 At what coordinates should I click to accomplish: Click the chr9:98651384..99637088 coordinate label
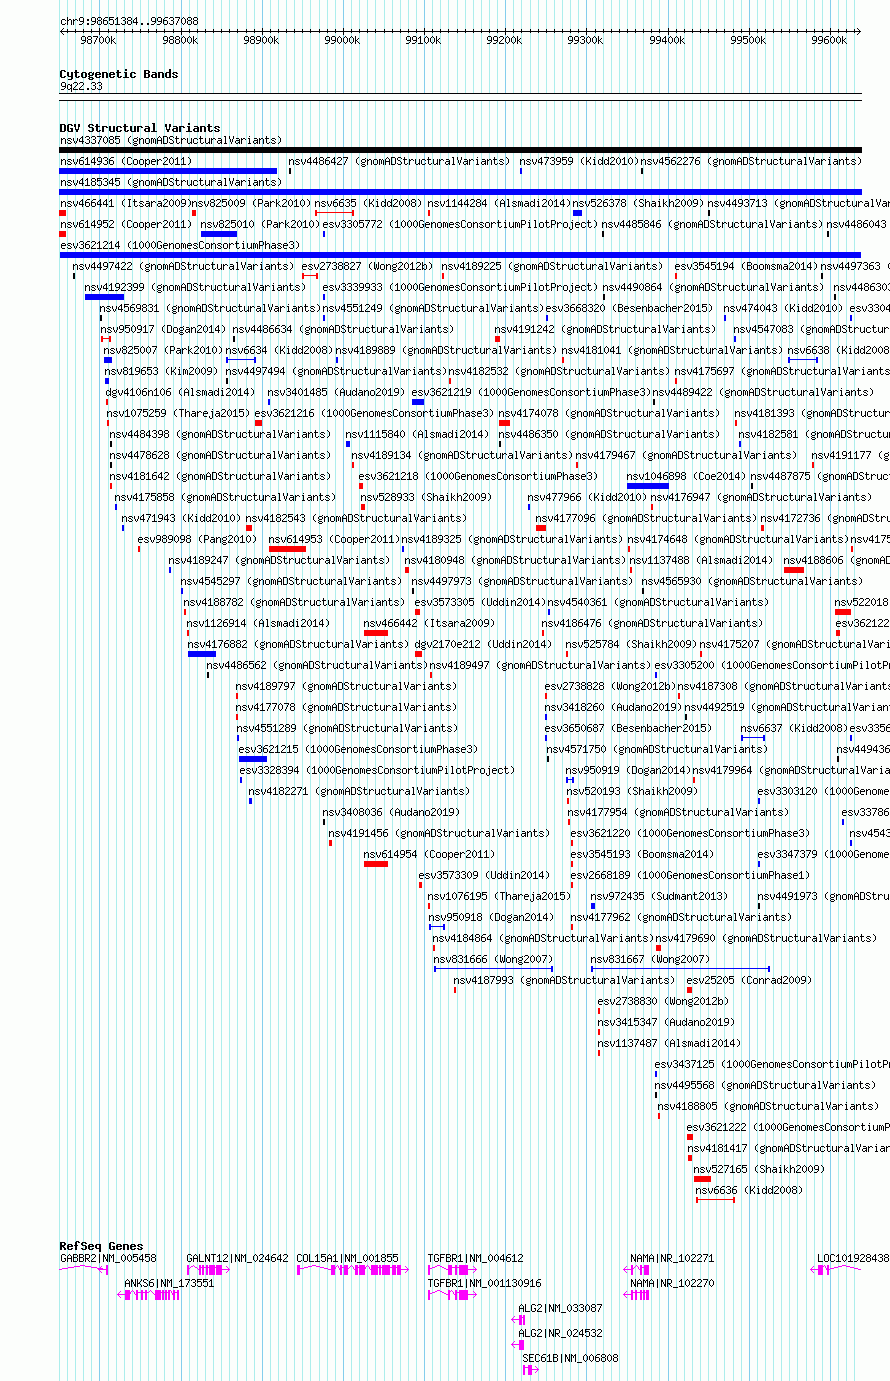click(x=129, y=21)
